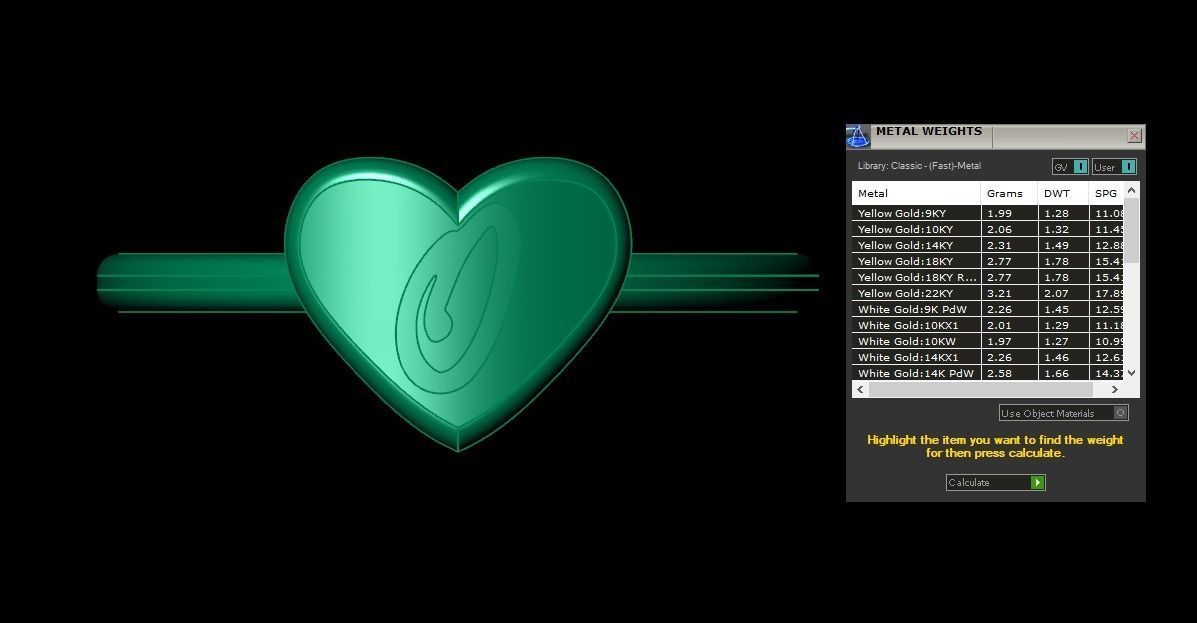Click the Metal Weights title bar
Viewport: 1197px width, 623px height.
pos(995,137)
